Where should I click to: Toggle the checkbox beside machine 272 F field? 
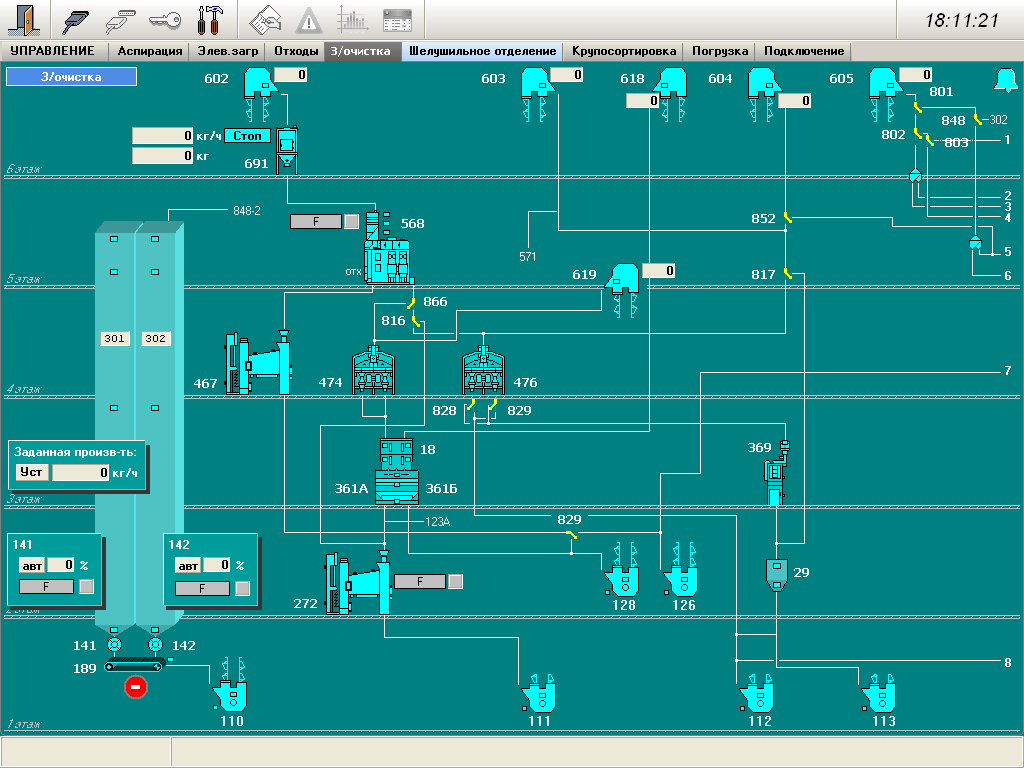(x=456, y=581)
